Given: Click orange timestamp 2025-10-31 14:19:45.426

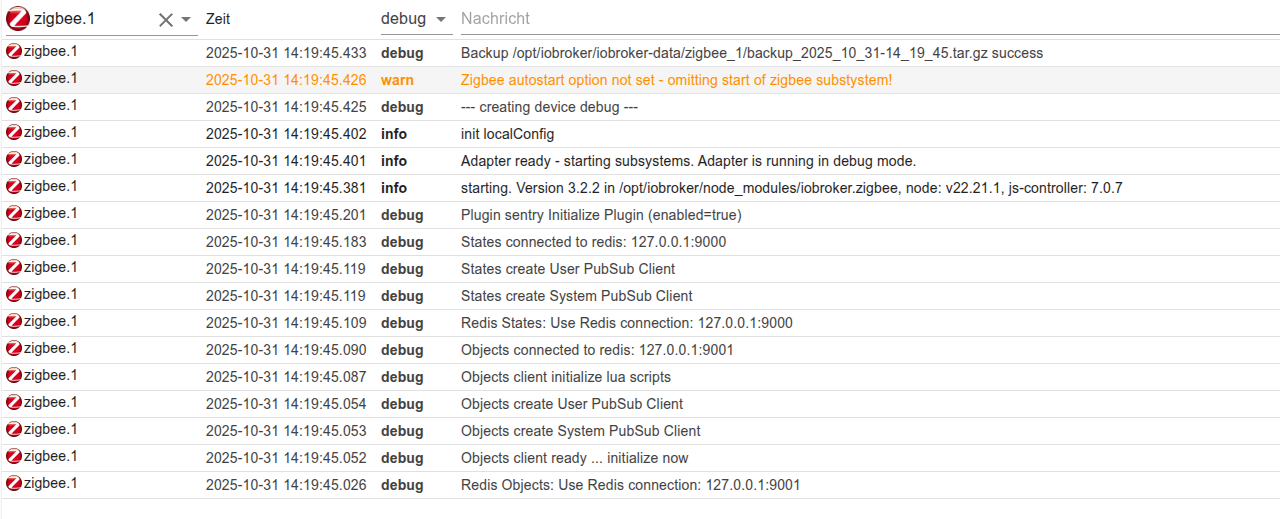Looking at the screenshot, I should tap(286, 80).
